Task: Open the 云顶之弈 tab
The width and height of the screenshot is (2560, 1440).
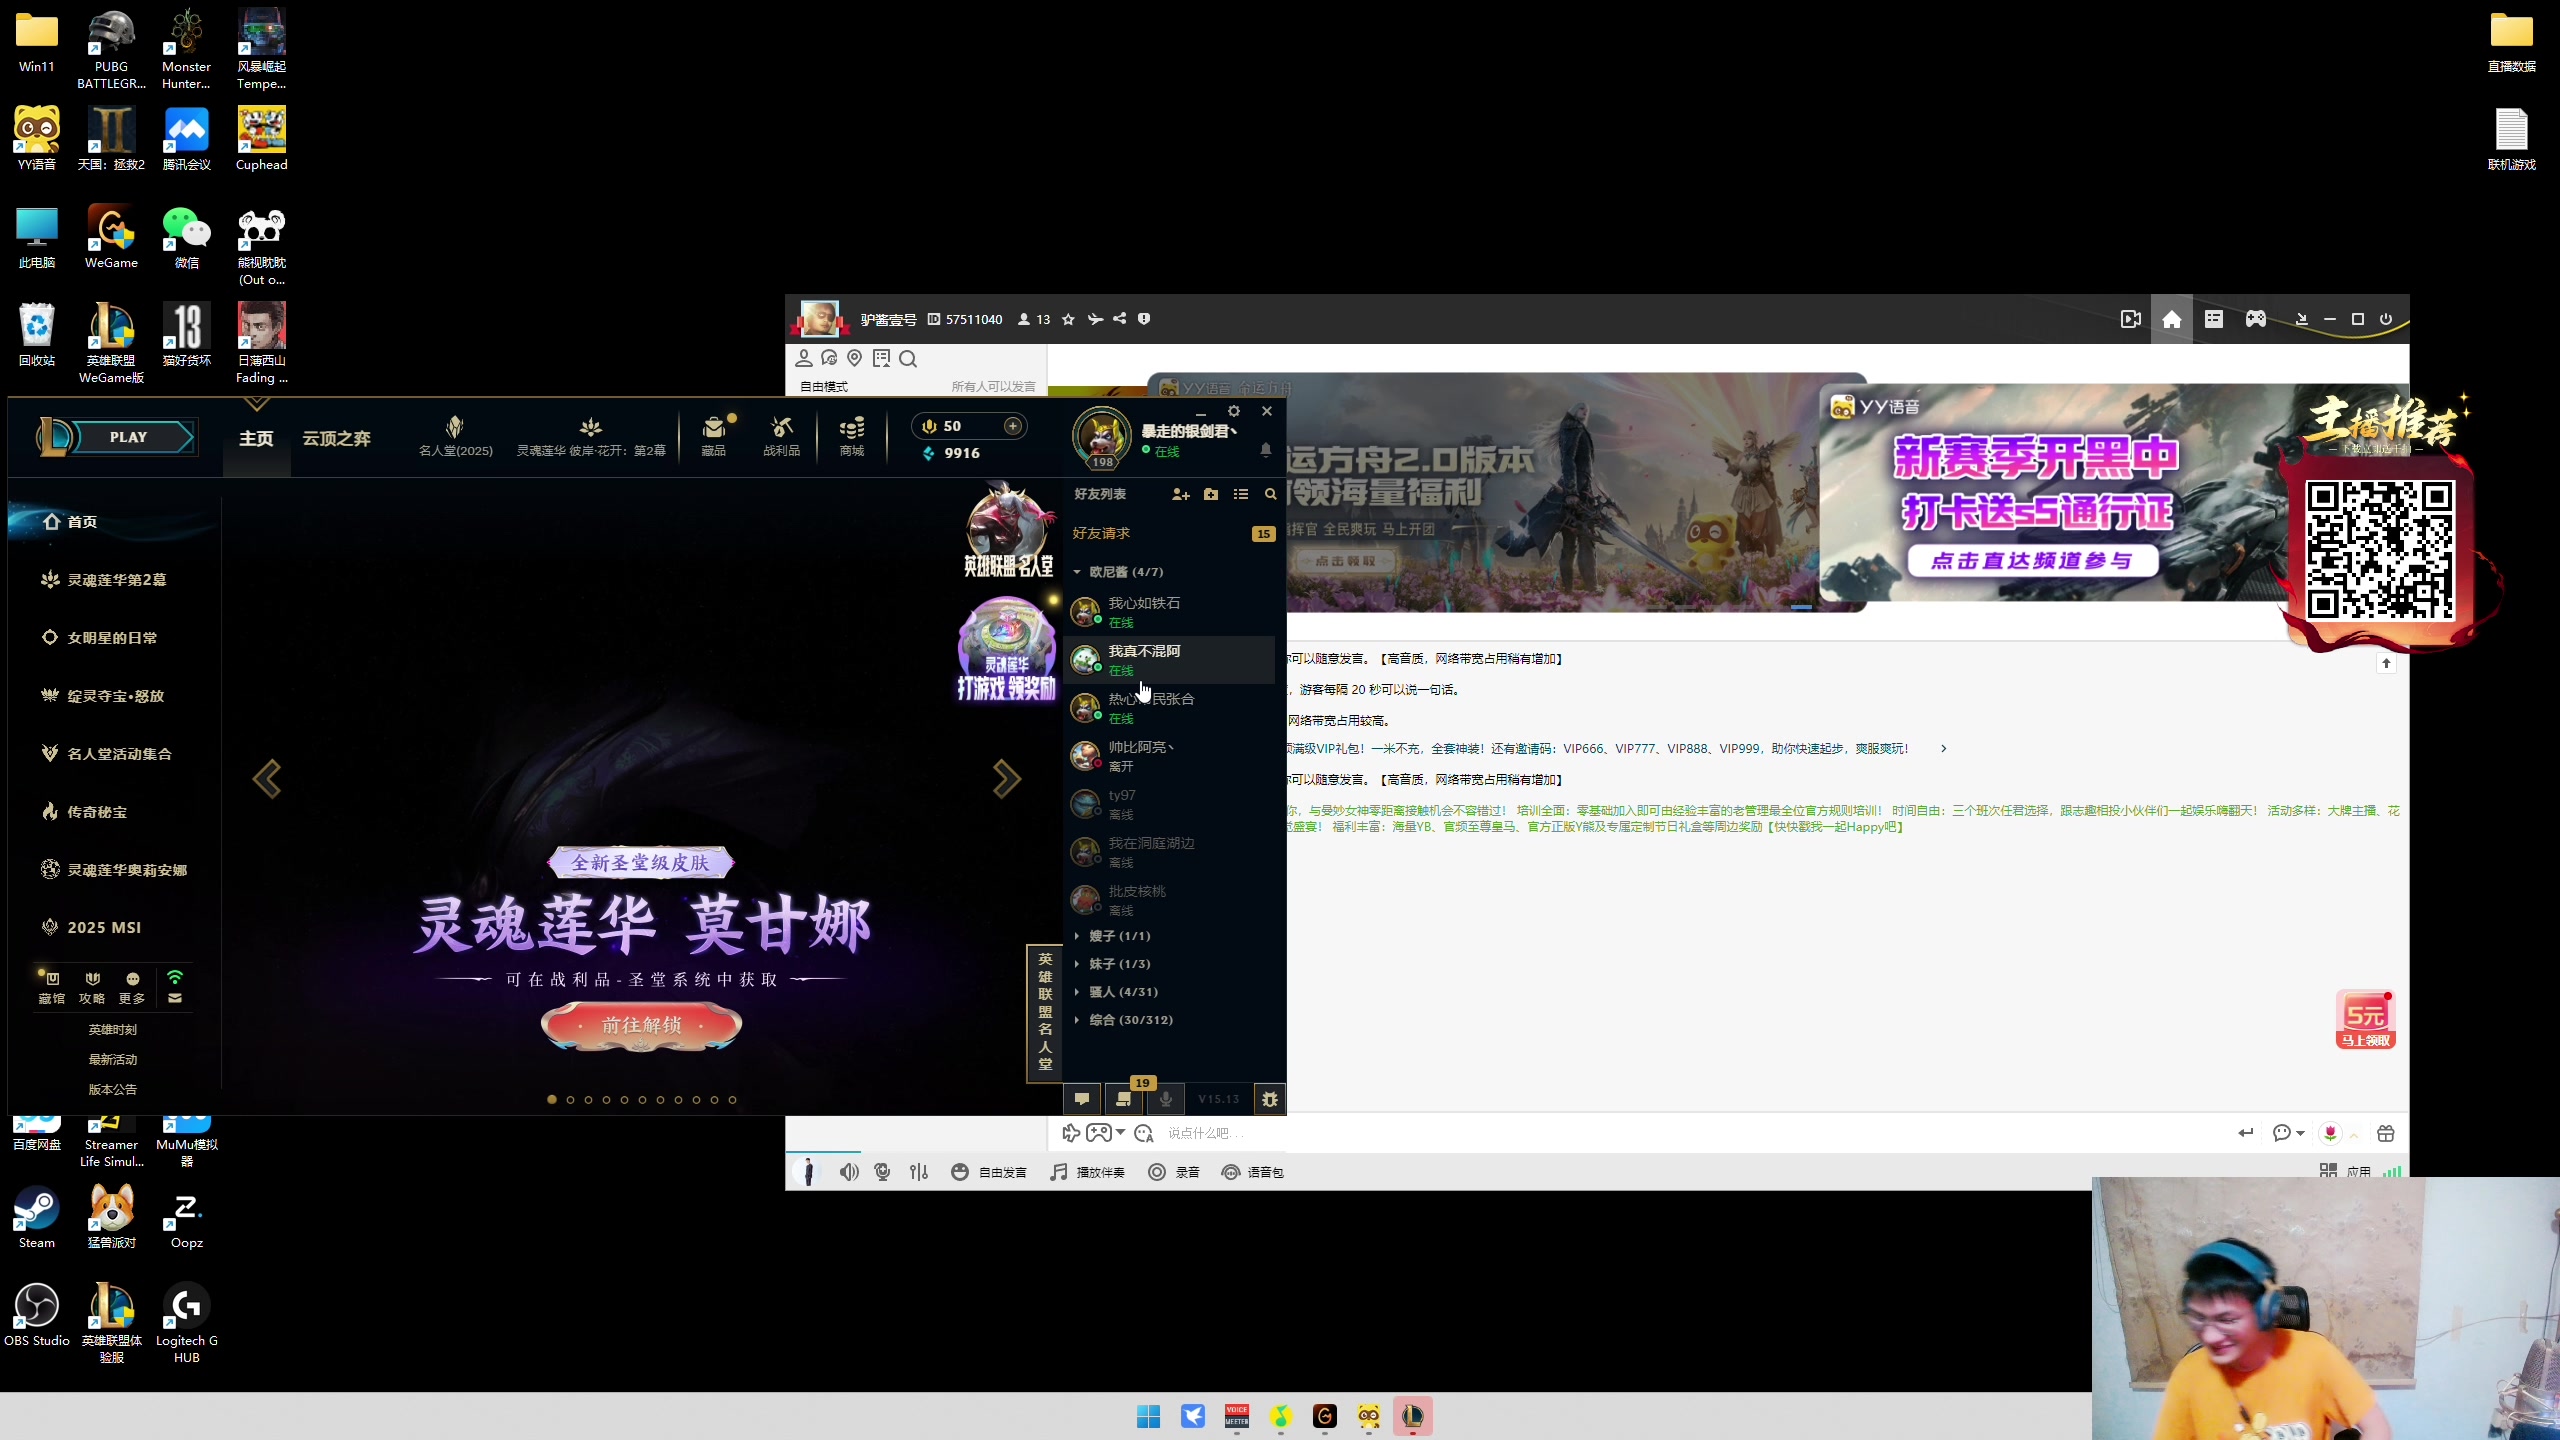Action: click(x=337, y=438)
